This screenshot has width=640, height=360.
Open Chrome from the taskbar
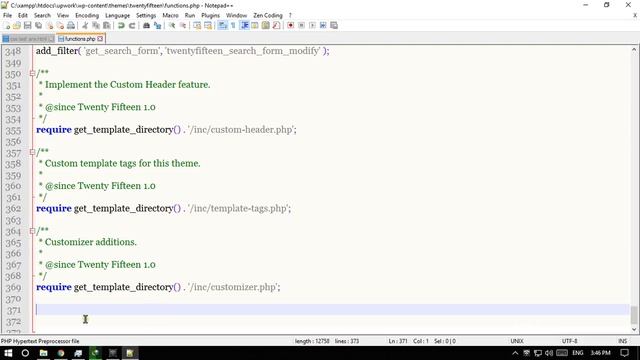(x=61, y=353)
